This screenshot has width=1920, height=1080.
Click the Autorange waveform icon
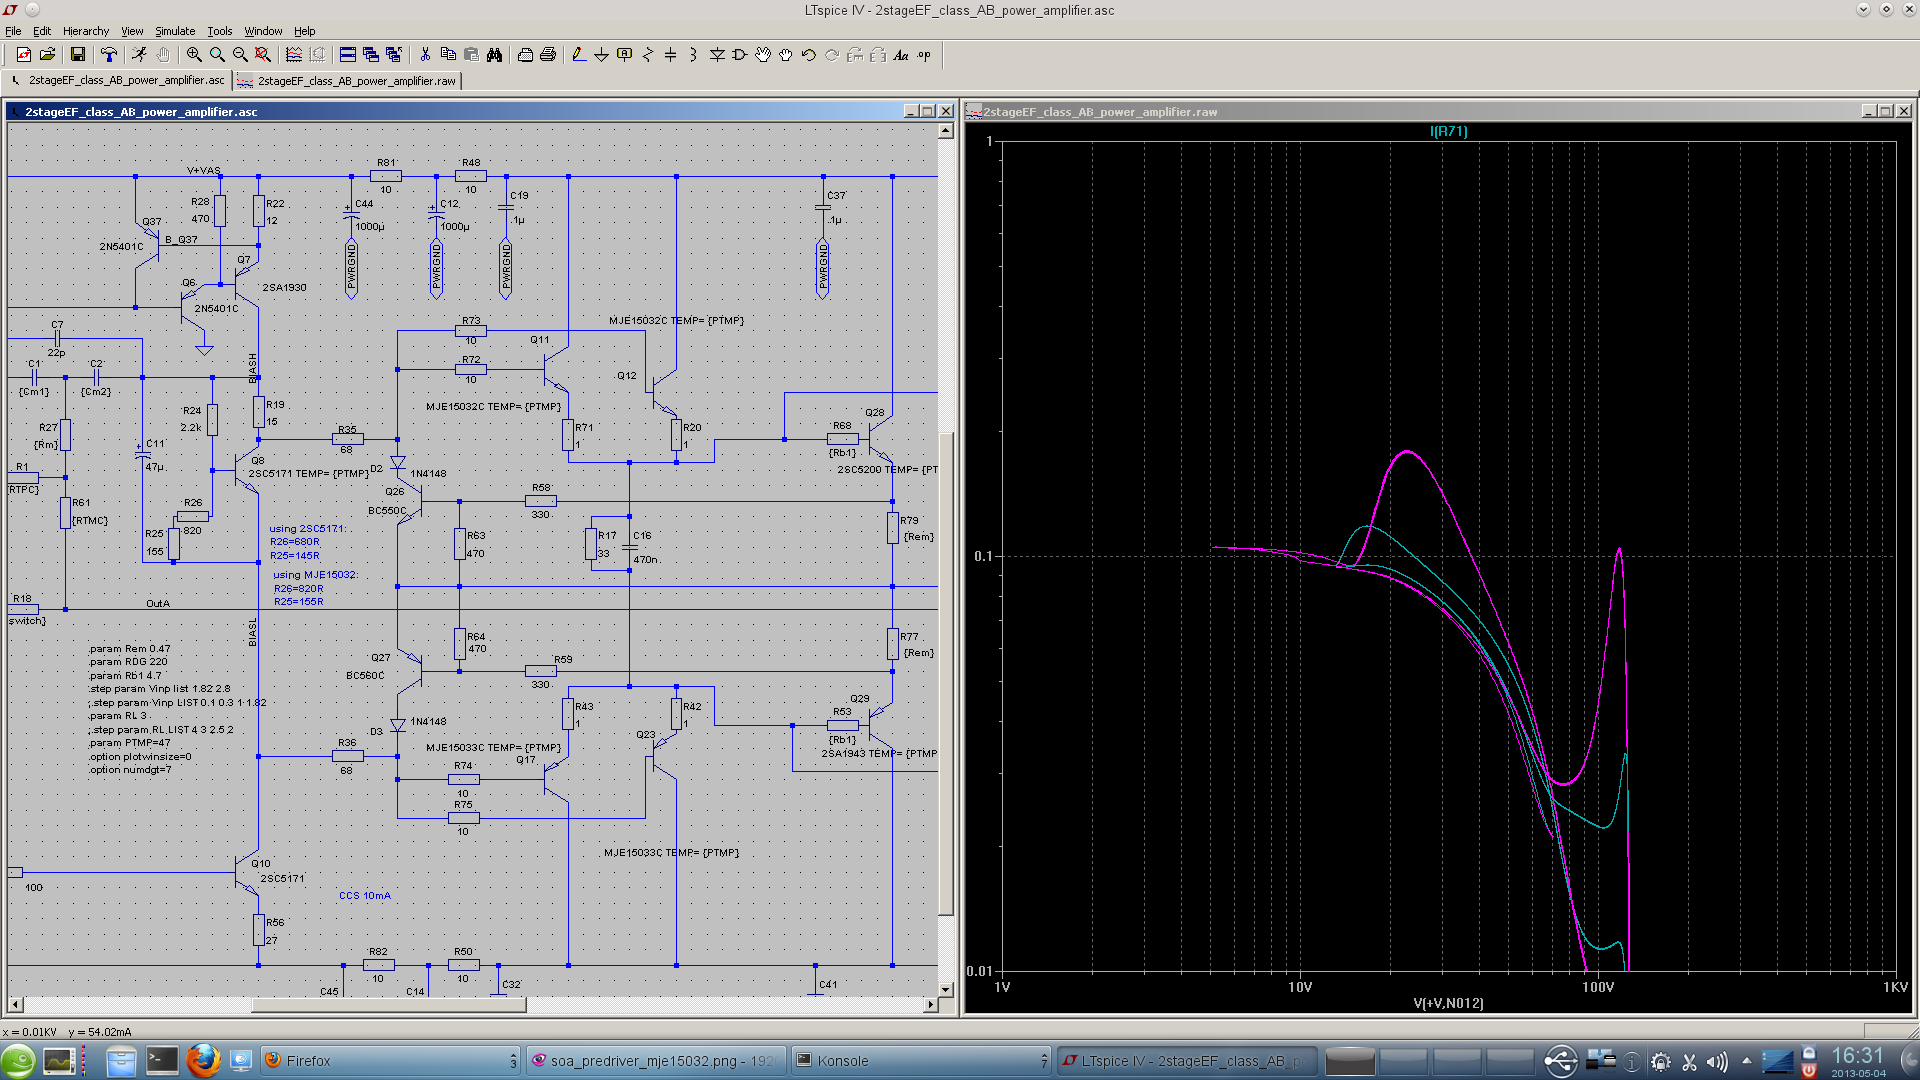(x=294, y=55)
